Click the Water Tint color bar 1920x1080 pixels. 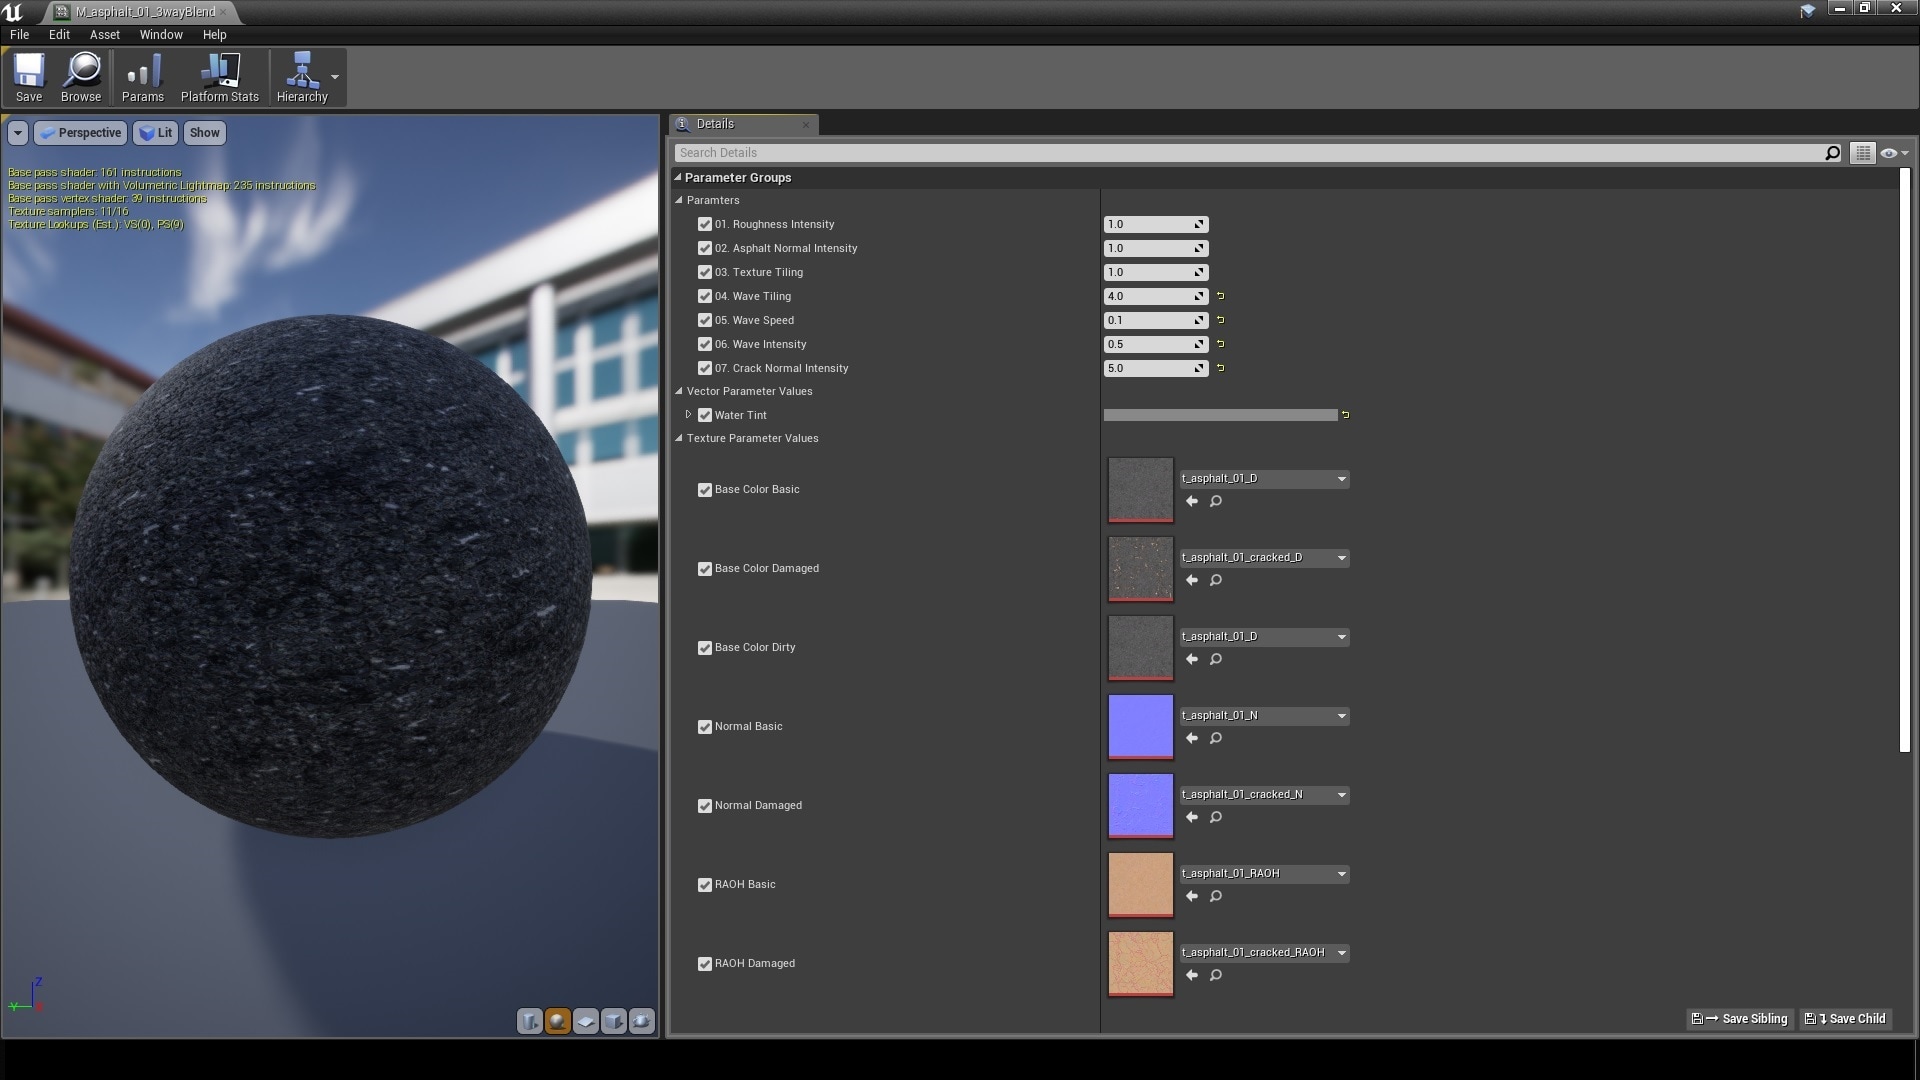pyautogui.click(x=1220, y=415)
